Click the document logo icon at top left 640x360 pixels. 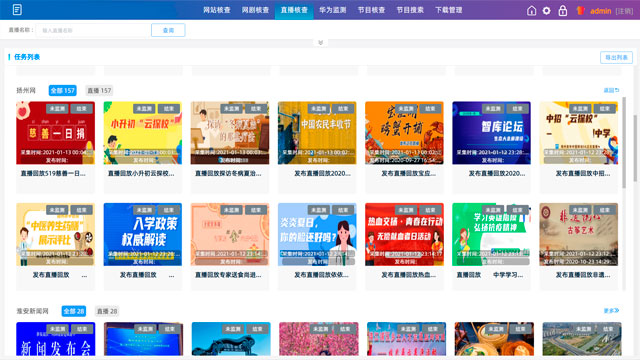[17, 10]
